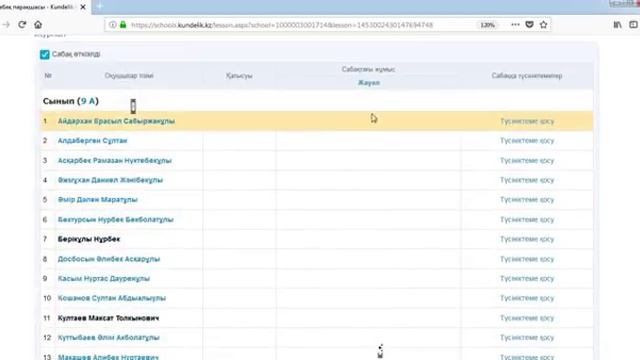Toggle the Firefox sidebar icon

coord(633,25)
